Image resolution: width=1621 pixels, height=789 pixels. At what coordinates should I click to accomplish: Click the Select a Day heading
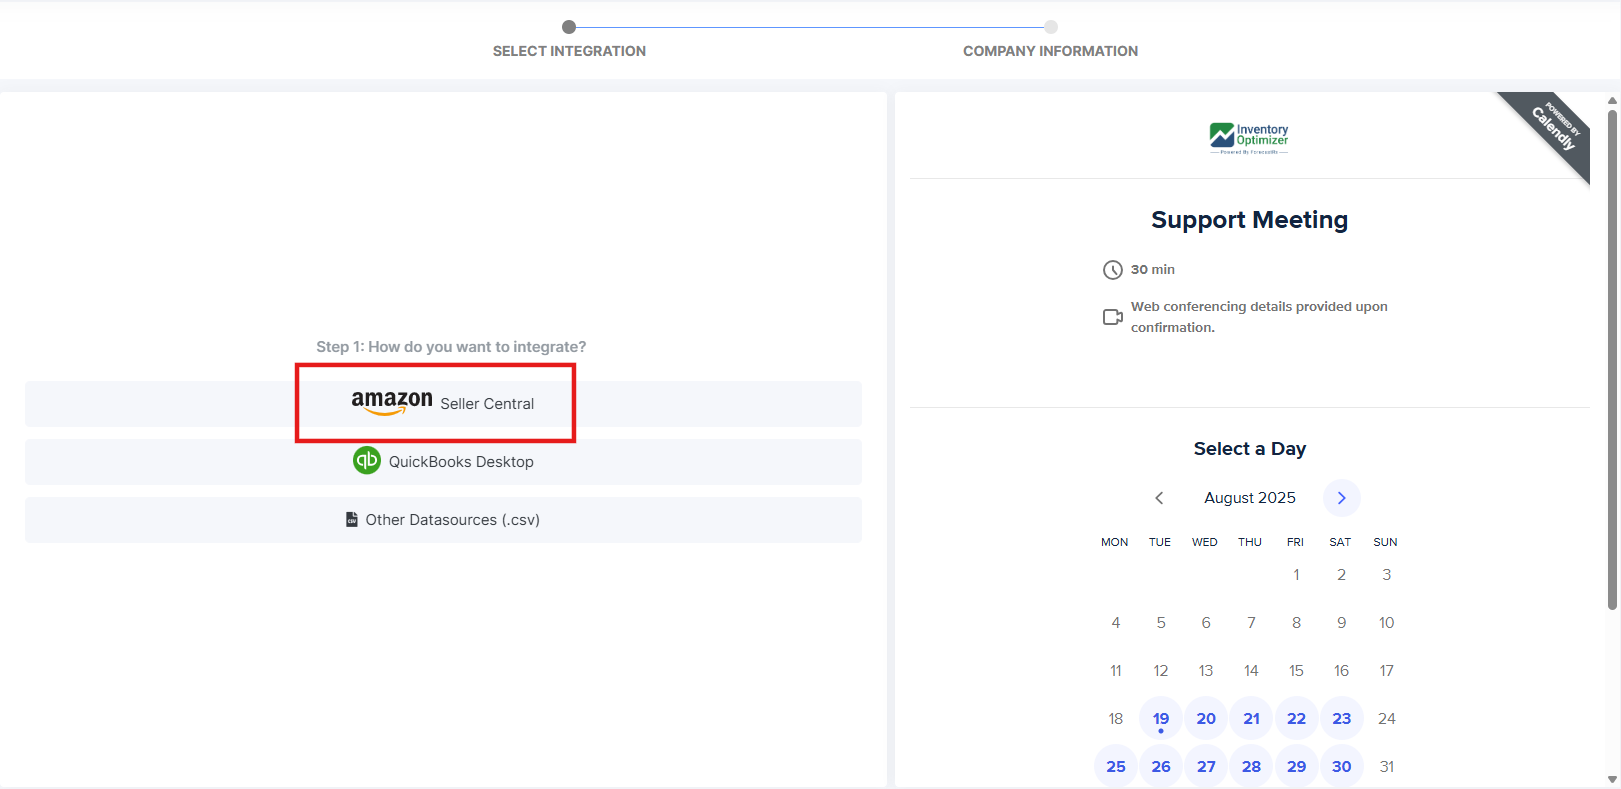[x=1250, y=449]
